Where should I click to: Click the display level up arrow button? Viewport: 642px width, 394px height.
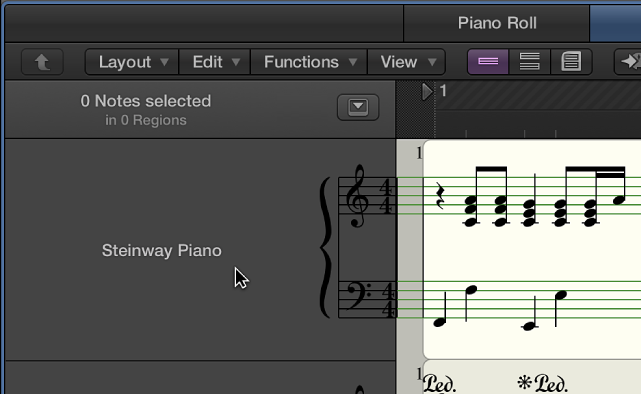tap(42, 62)
